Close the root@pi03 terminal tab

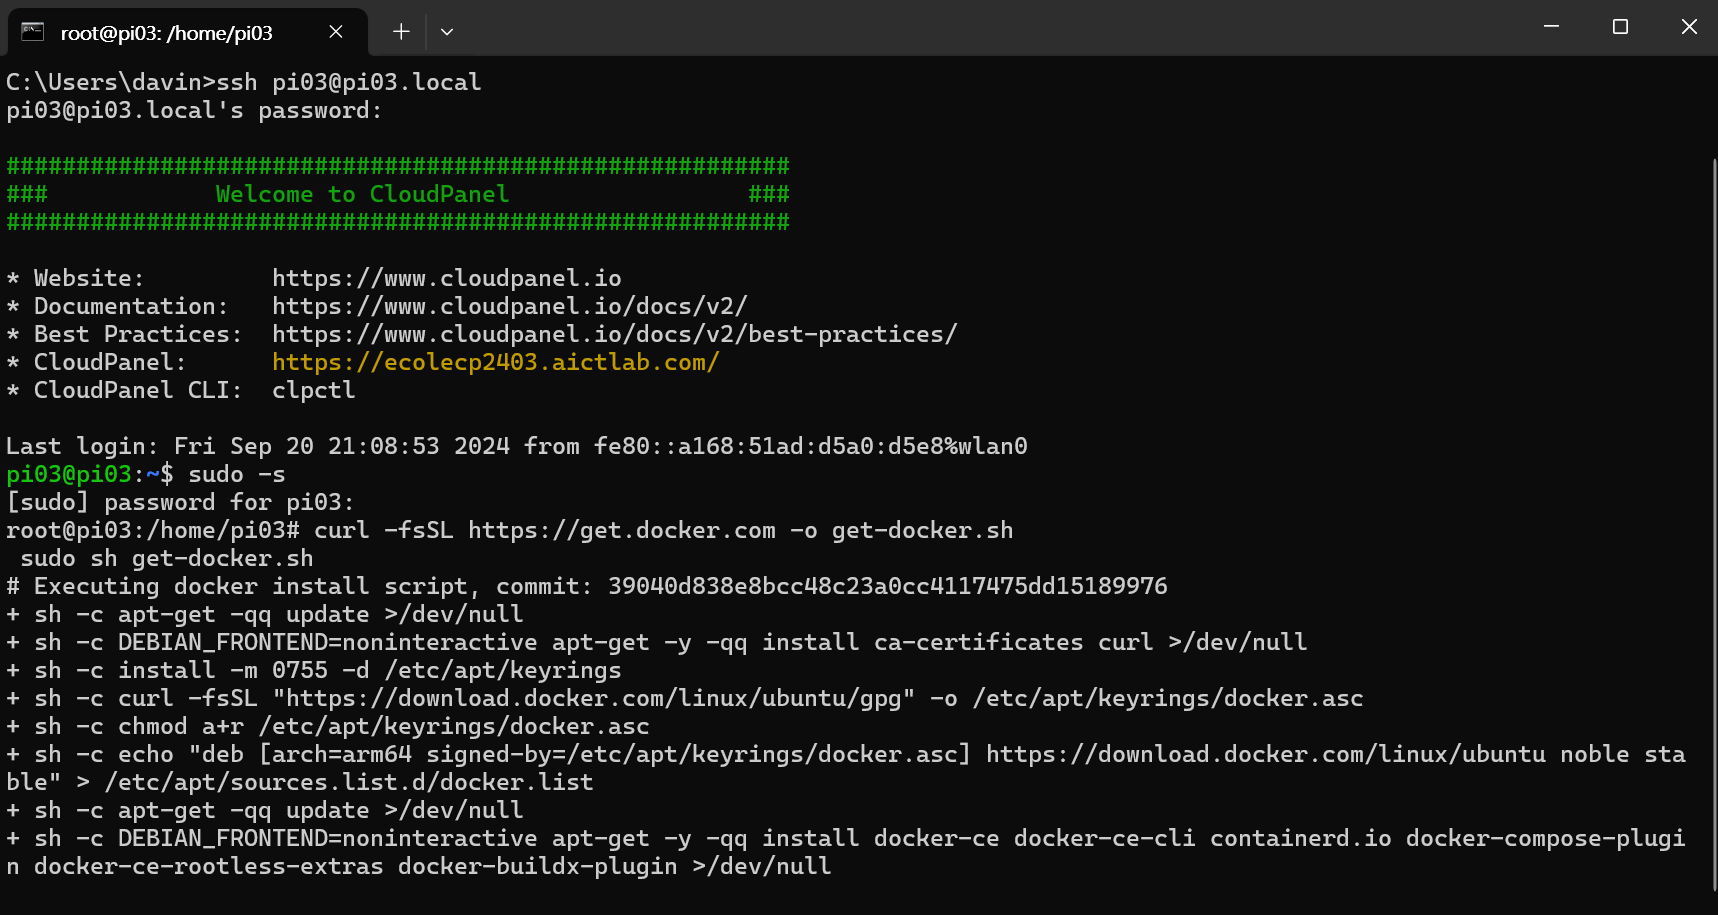[x=336, y=32]
